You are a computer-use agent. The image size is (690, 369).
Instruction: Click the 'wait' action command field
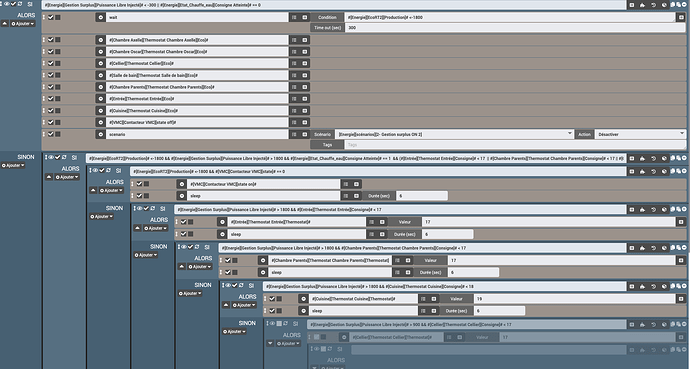[x=197, y=17]
